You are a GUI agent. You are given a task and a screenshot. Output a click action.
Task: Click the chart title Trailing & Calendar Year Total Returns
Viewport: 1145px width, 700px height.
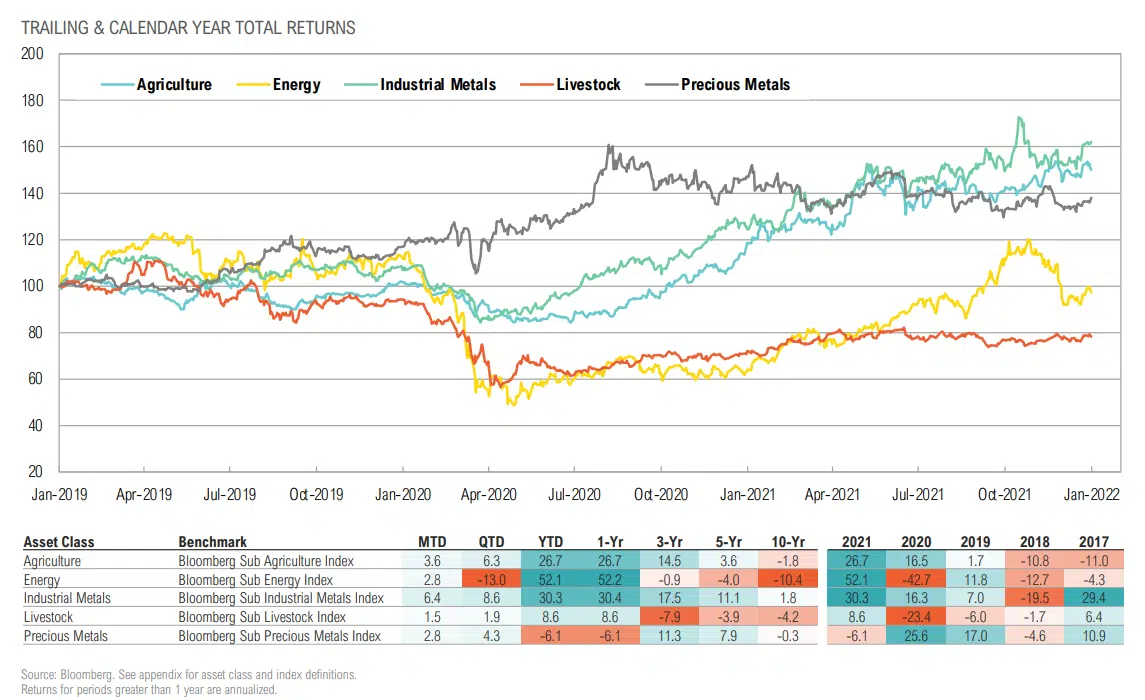188,28
